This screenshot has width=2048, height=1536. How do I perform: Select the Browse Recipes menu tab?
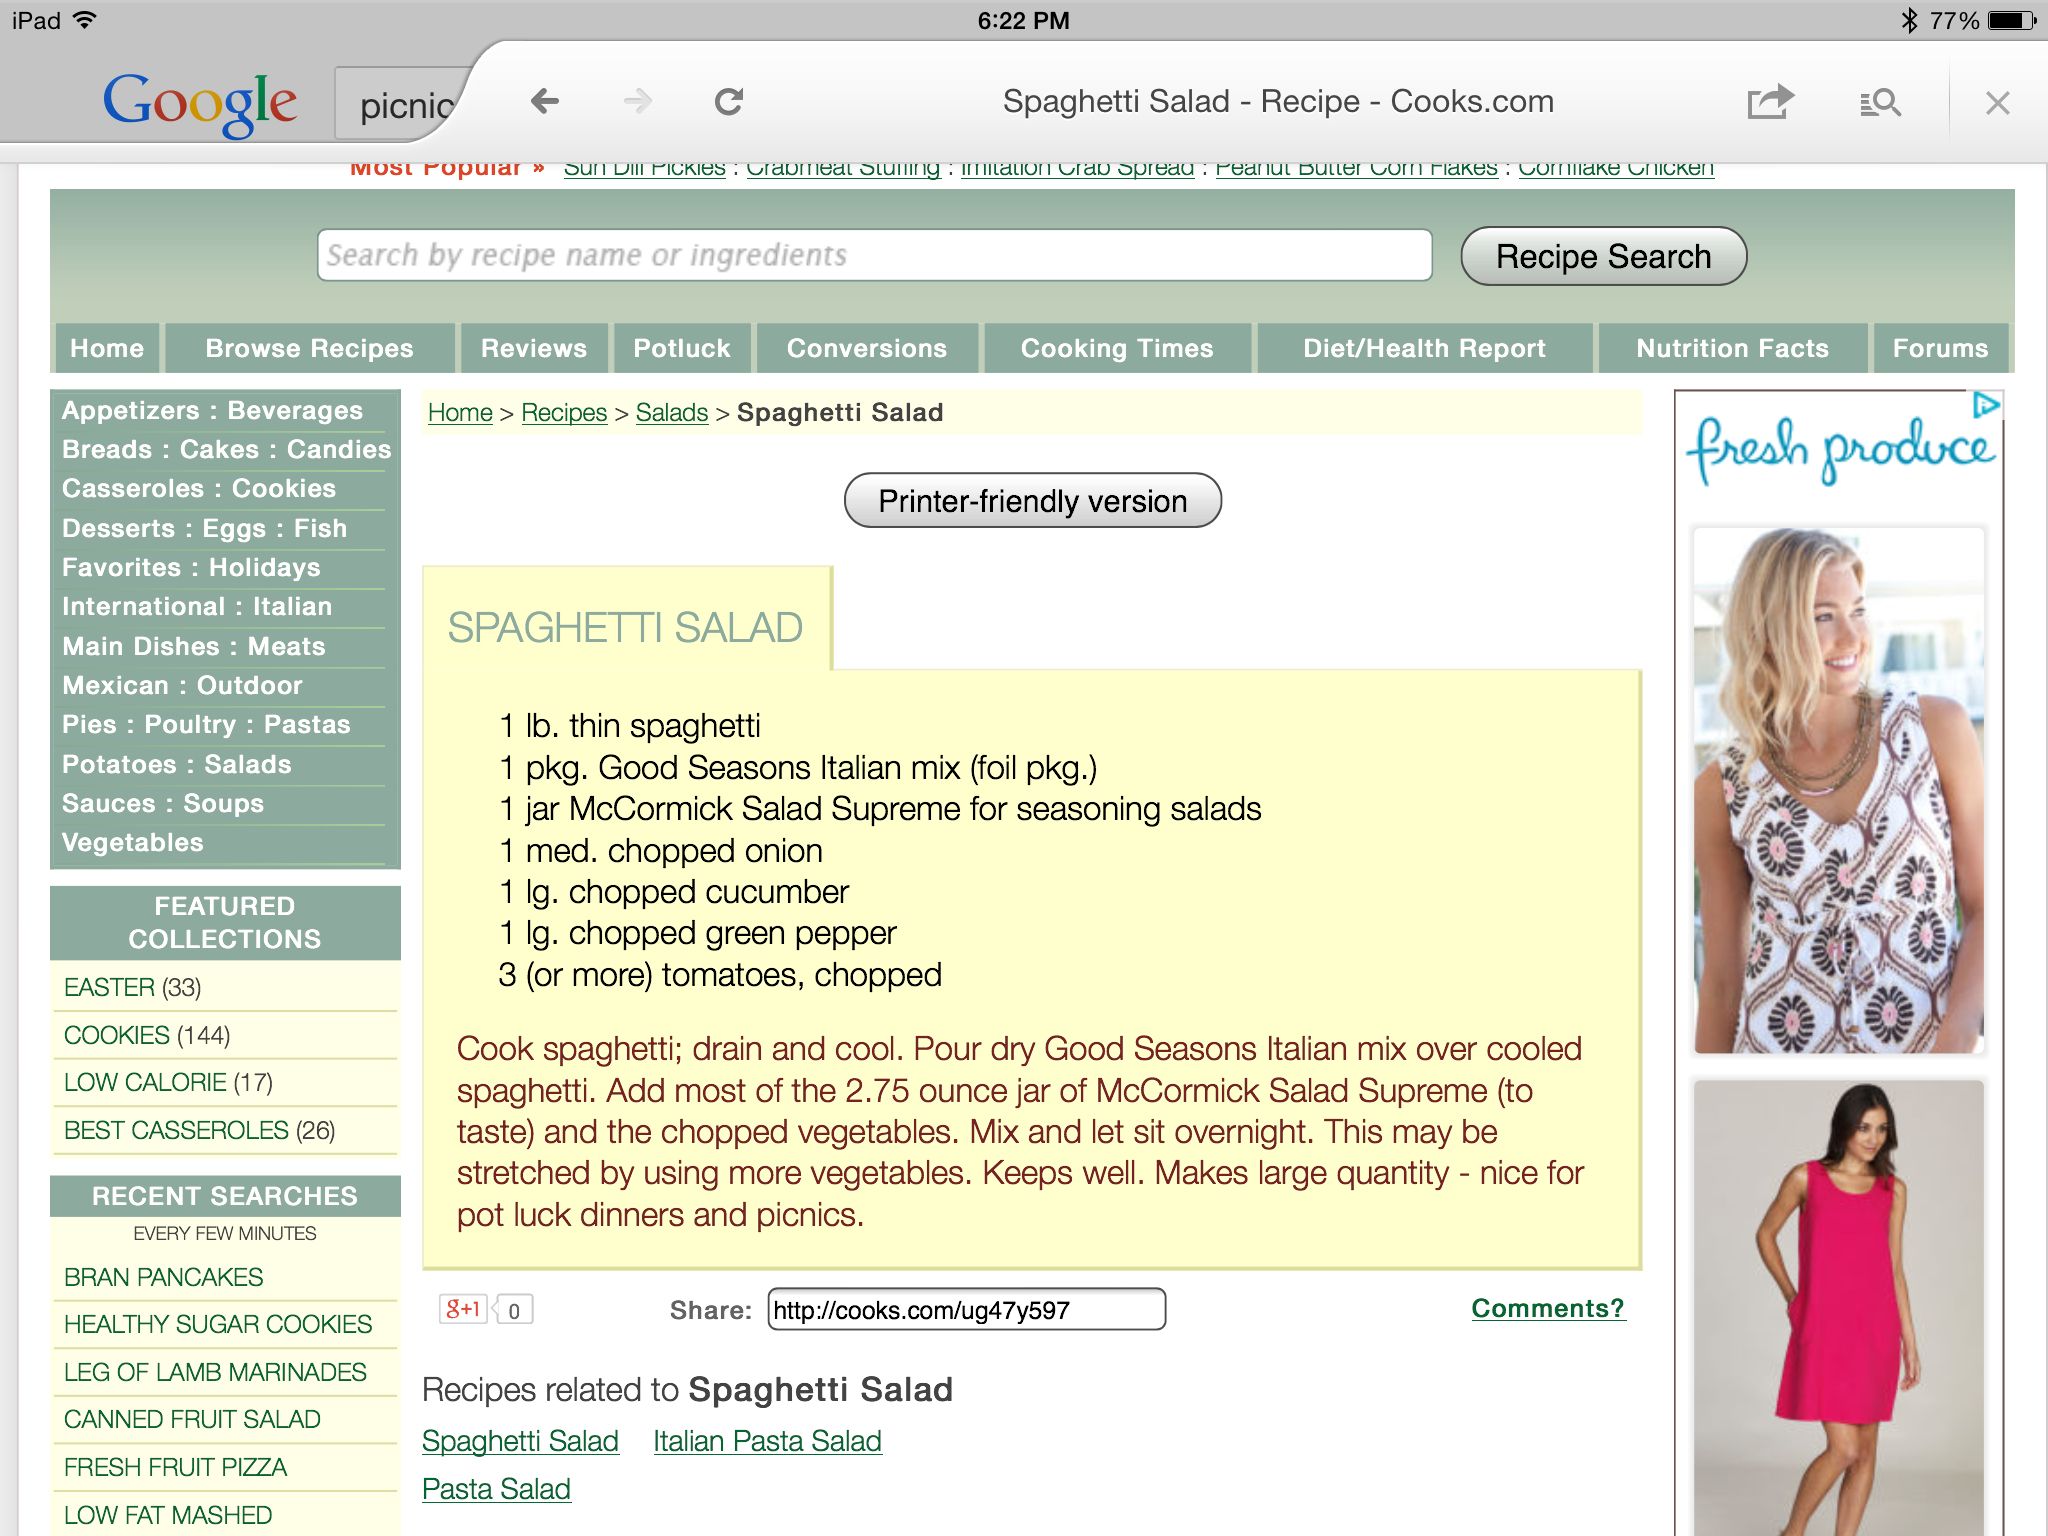(x=308, y=347)
